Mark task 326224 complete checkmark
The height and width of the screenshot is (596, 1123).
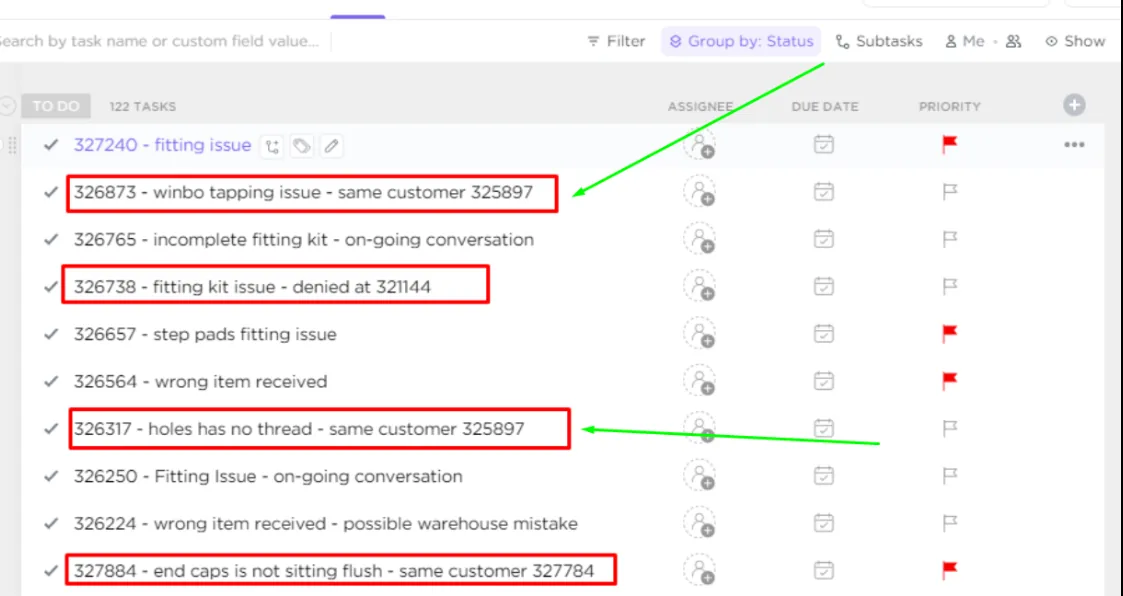(50, 524)
